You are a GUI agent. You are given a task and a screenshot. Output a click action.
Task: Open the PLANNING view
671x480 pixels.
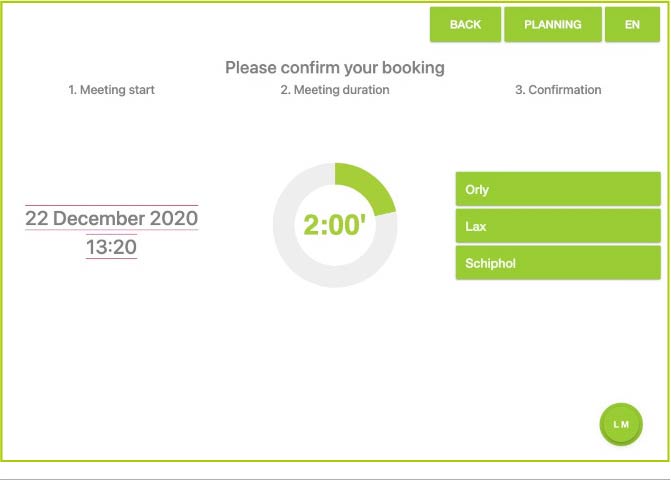pos(553,25)
